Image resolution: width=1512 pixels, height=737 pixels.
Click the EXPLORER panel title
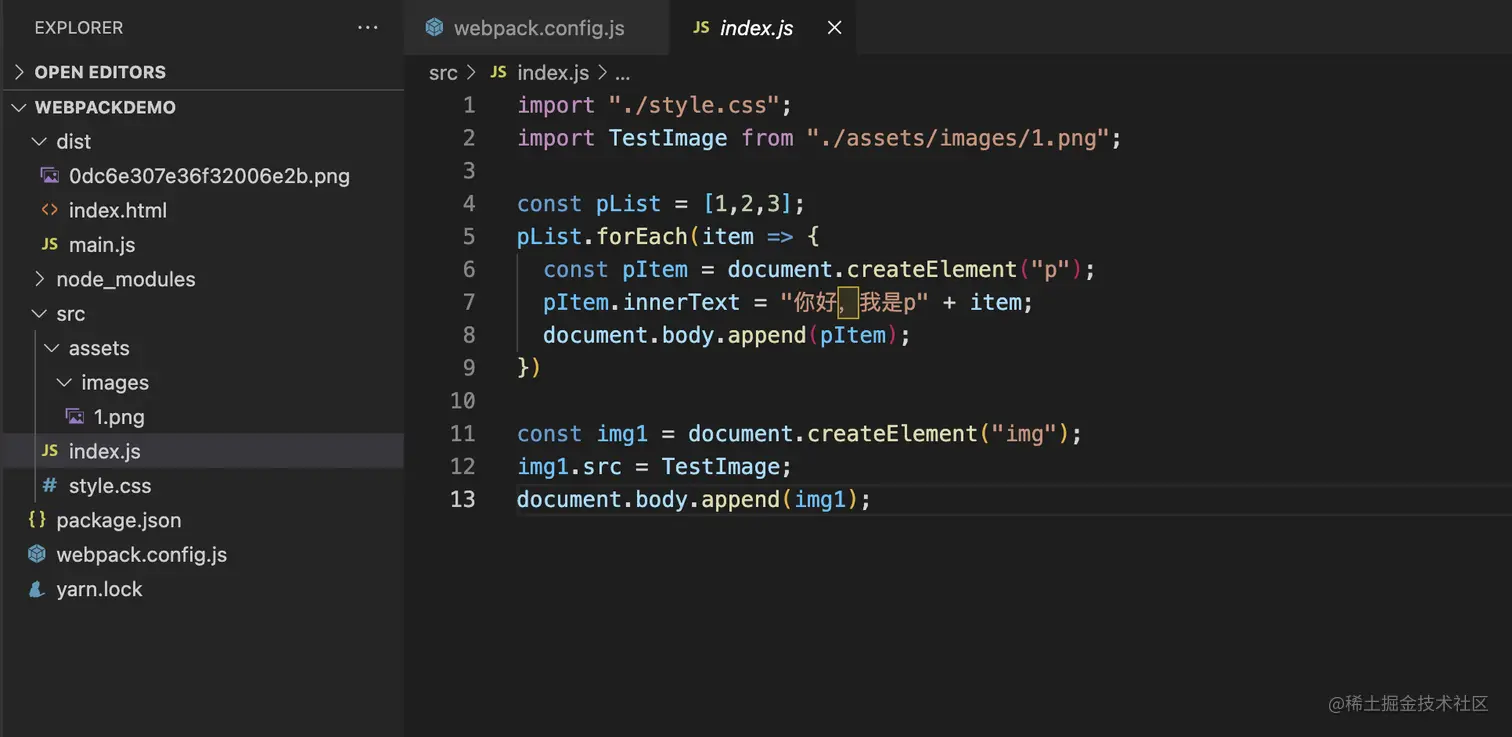[x=79, y=28]
